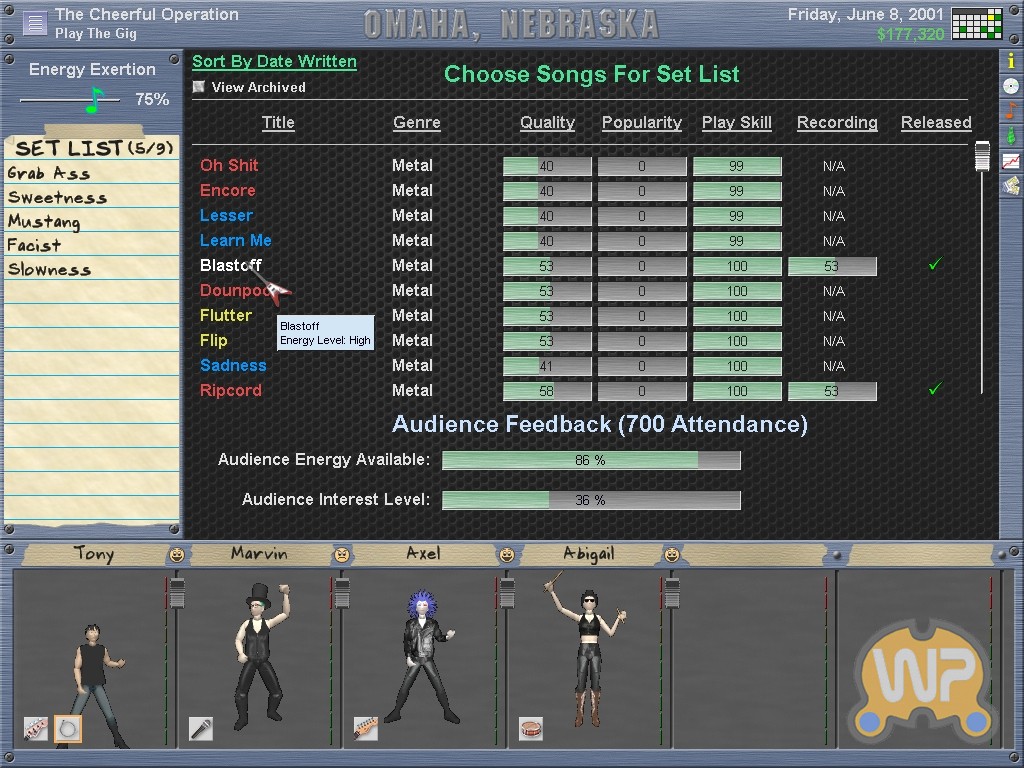Click Marvin's microphone icon

click(201, 728)
